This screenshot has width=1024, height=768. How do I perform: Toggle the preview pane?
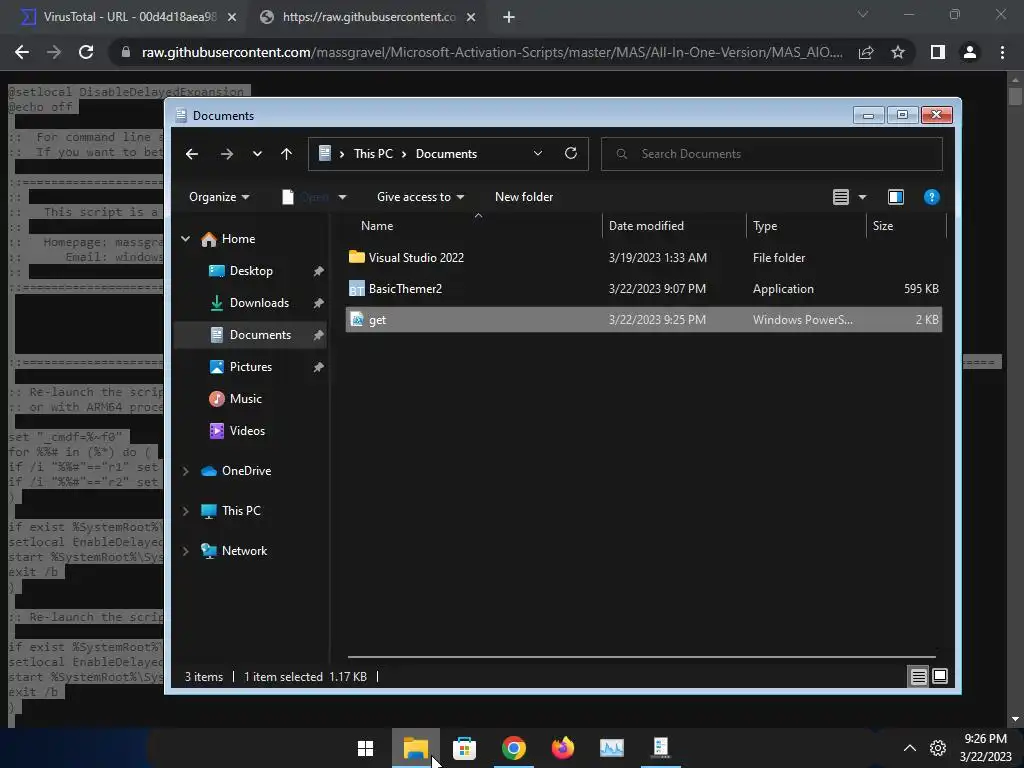pyautogui.click(x=896, y=197)
